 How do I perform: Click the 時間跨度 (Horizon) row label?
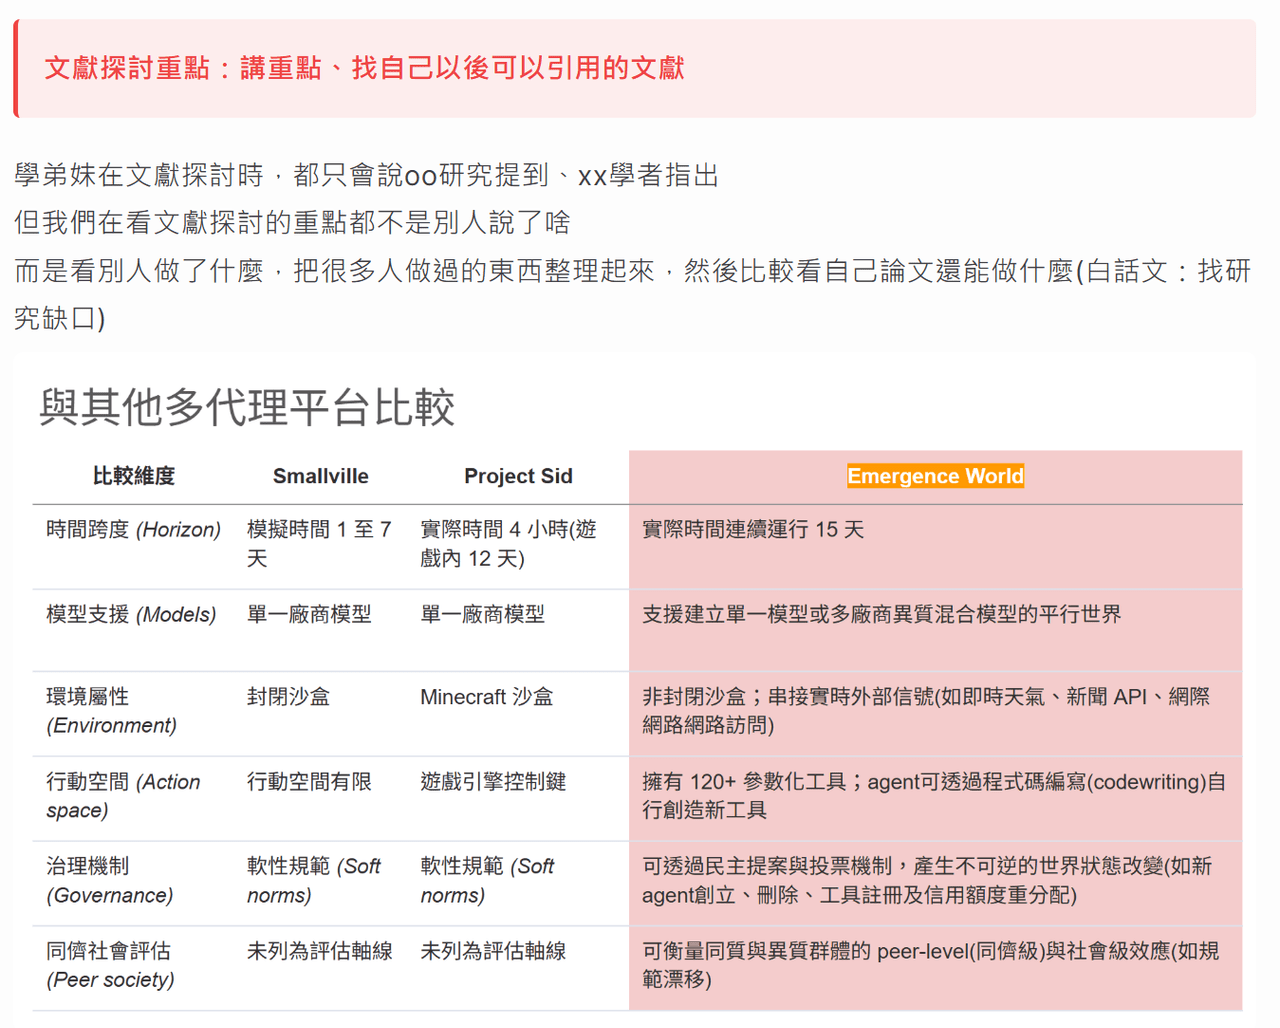tap(133, 529)
